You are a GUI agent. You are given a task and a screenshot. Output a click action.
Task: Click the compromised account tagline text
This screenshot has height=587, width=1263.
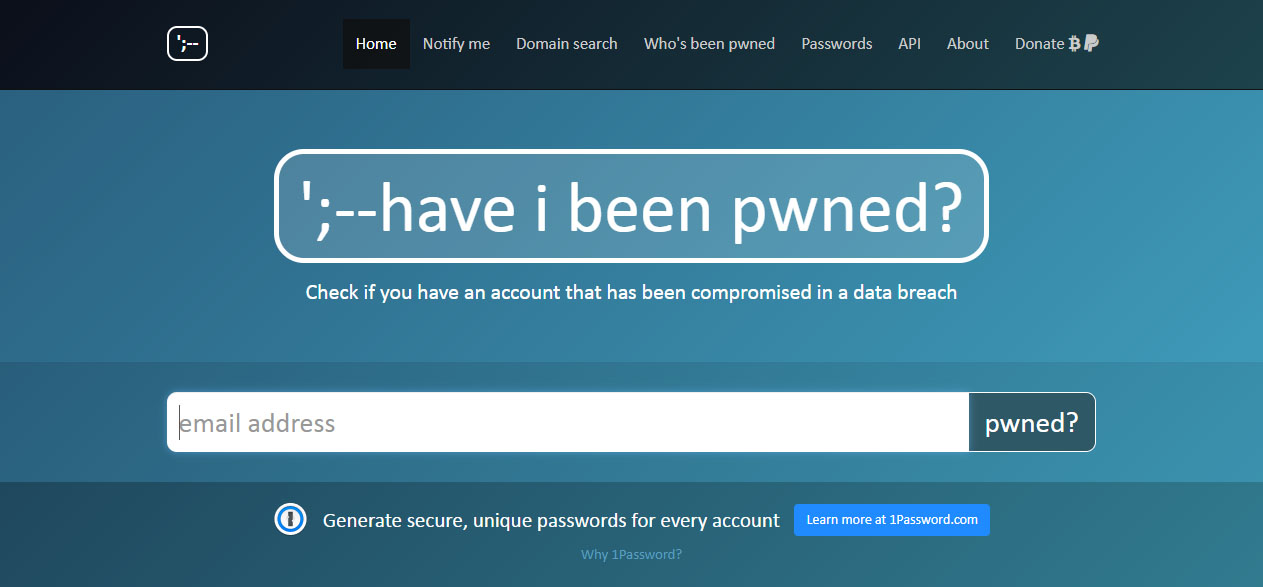[x=631, y=293]
